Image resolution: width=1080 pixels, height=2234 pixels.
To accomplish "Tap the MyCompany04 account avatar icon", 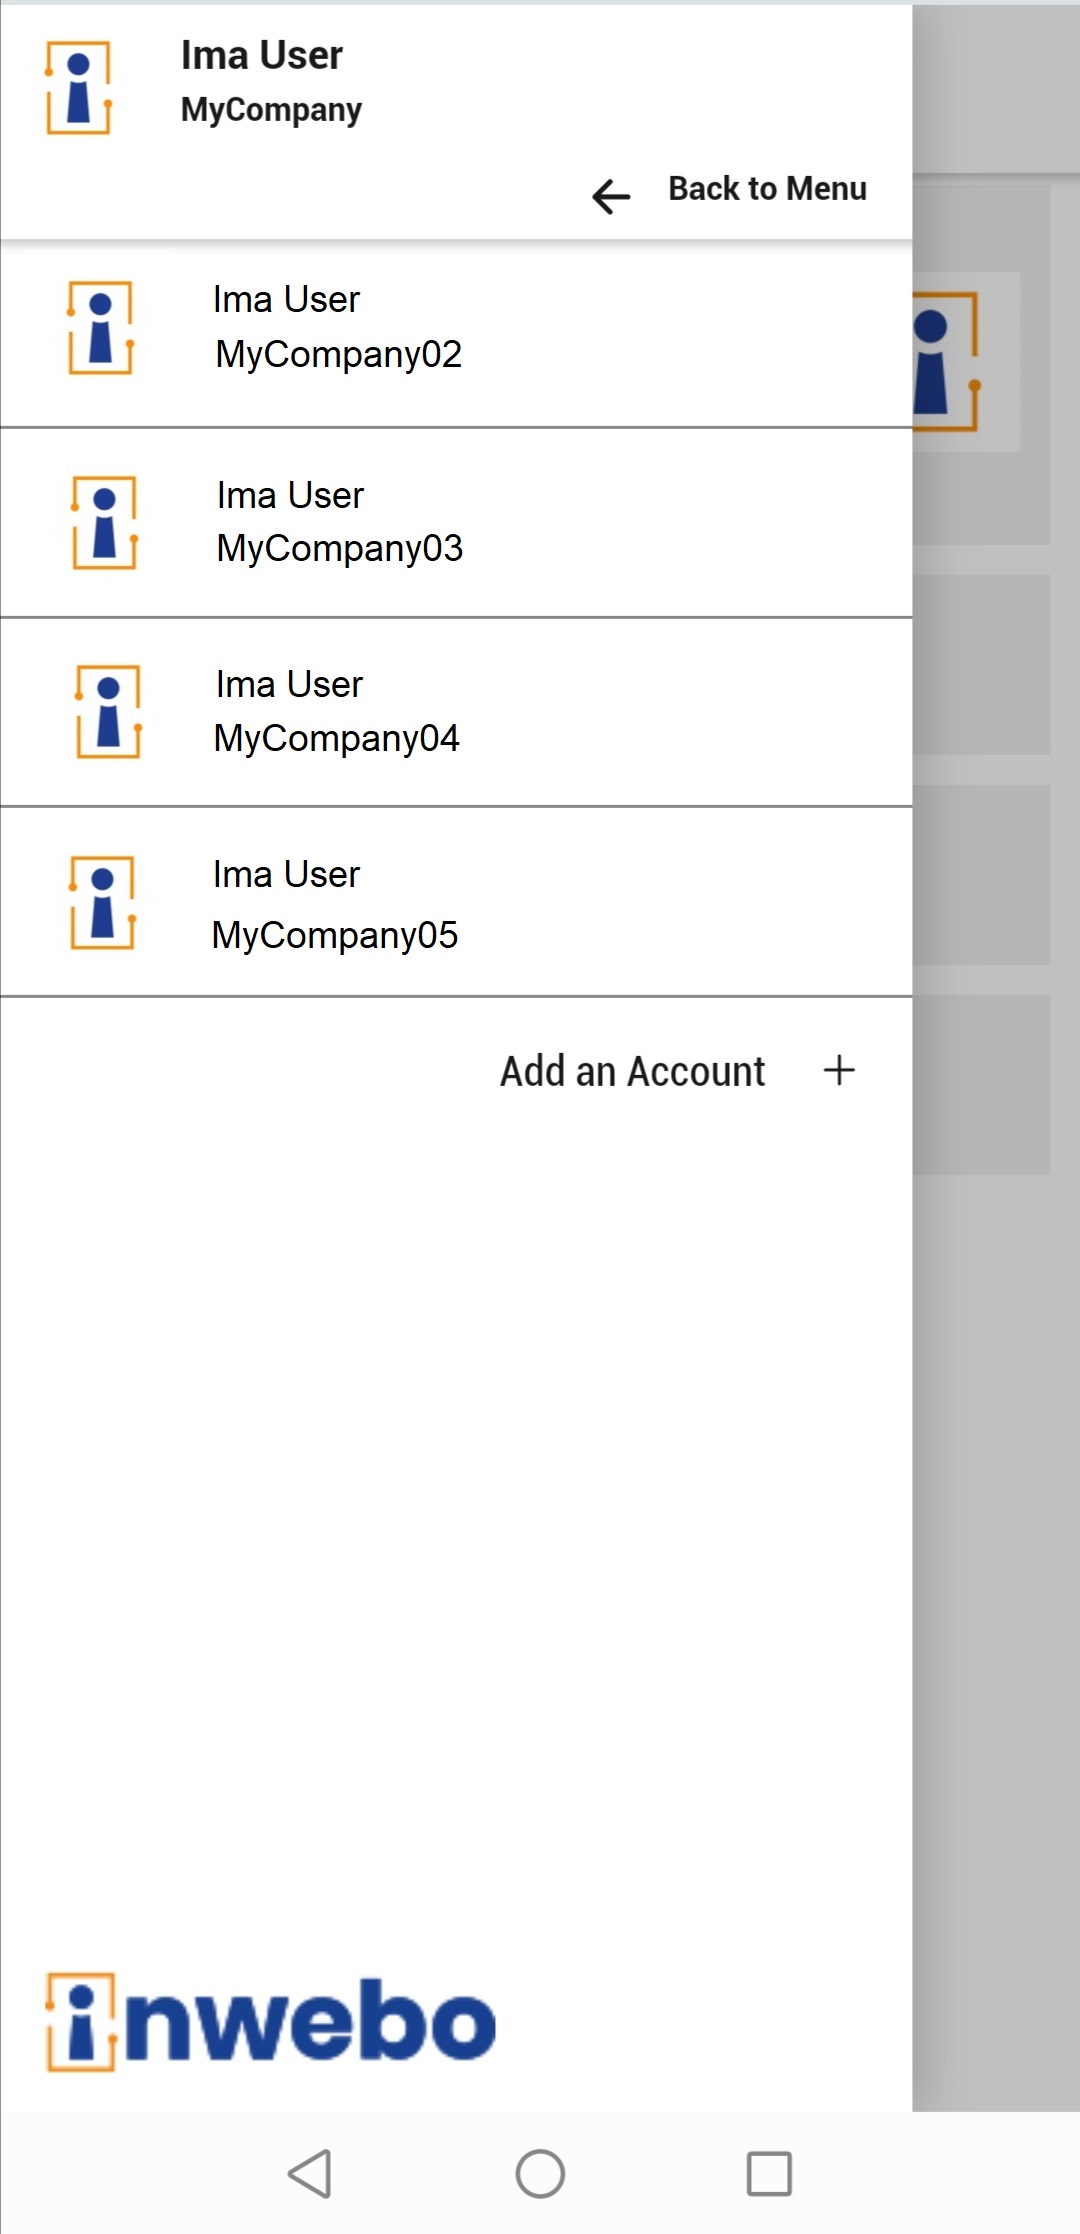I will tap(109, 712).
